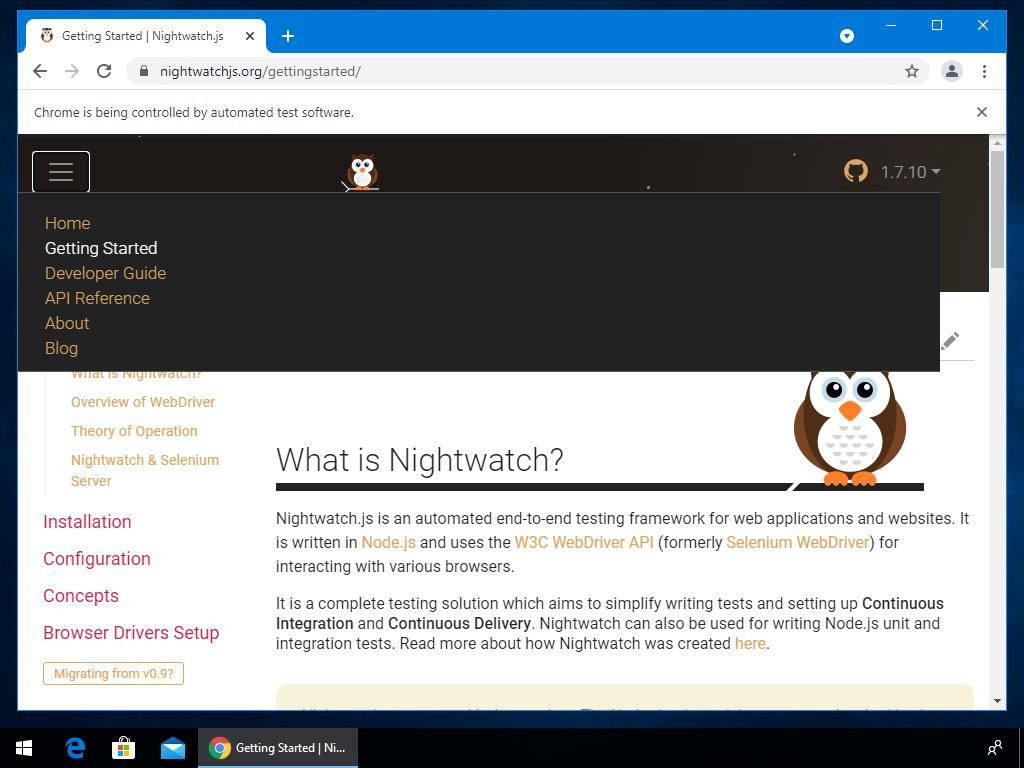Follow the W3C WebDriver API link
This screenshot has height=768, width=1024.
coord(584,543)
